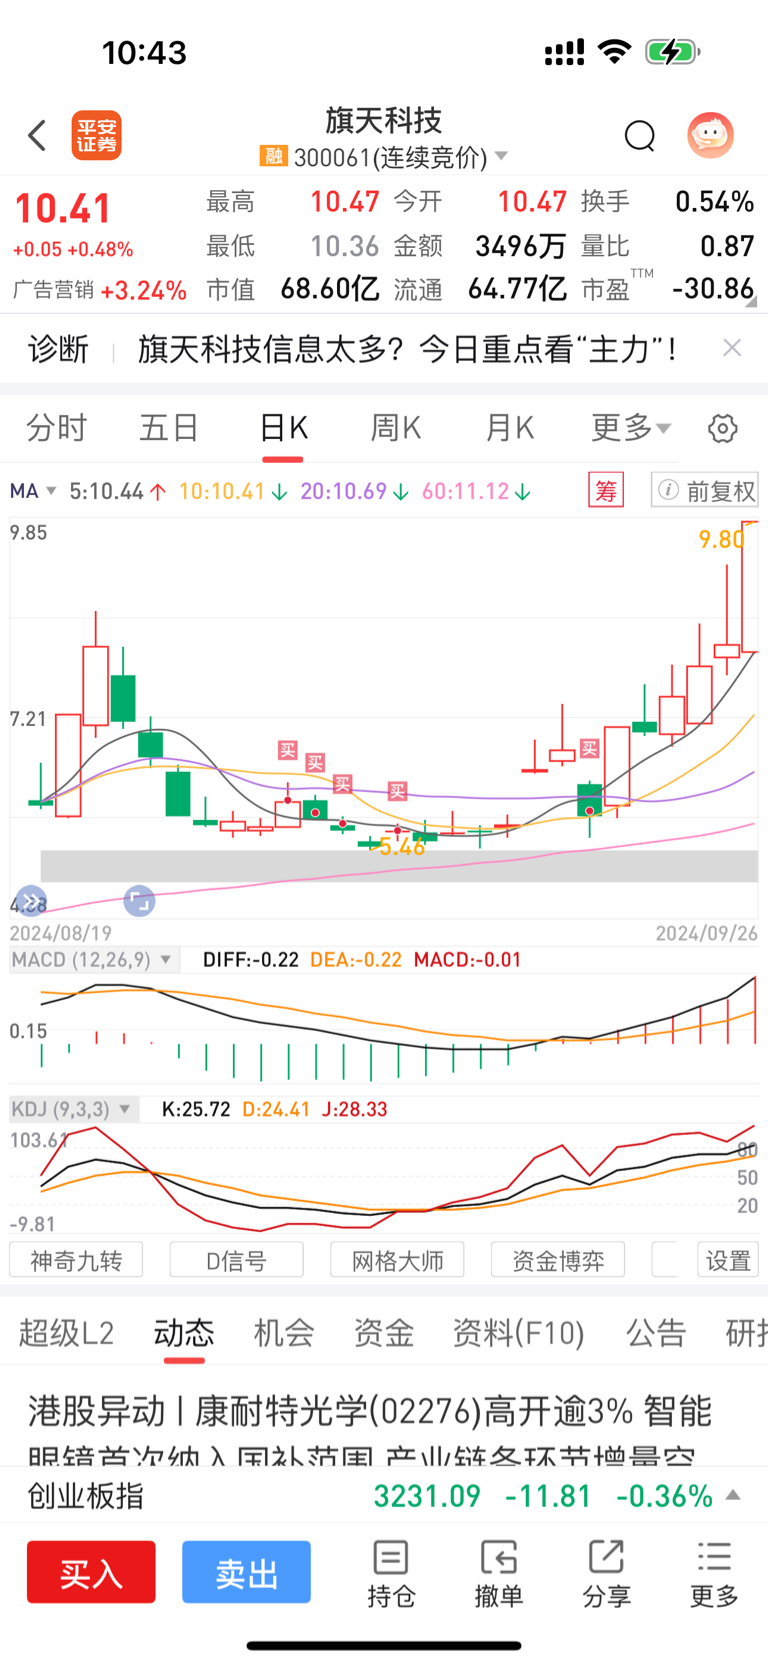Select the 神奇九转 indicator button

76,1260
